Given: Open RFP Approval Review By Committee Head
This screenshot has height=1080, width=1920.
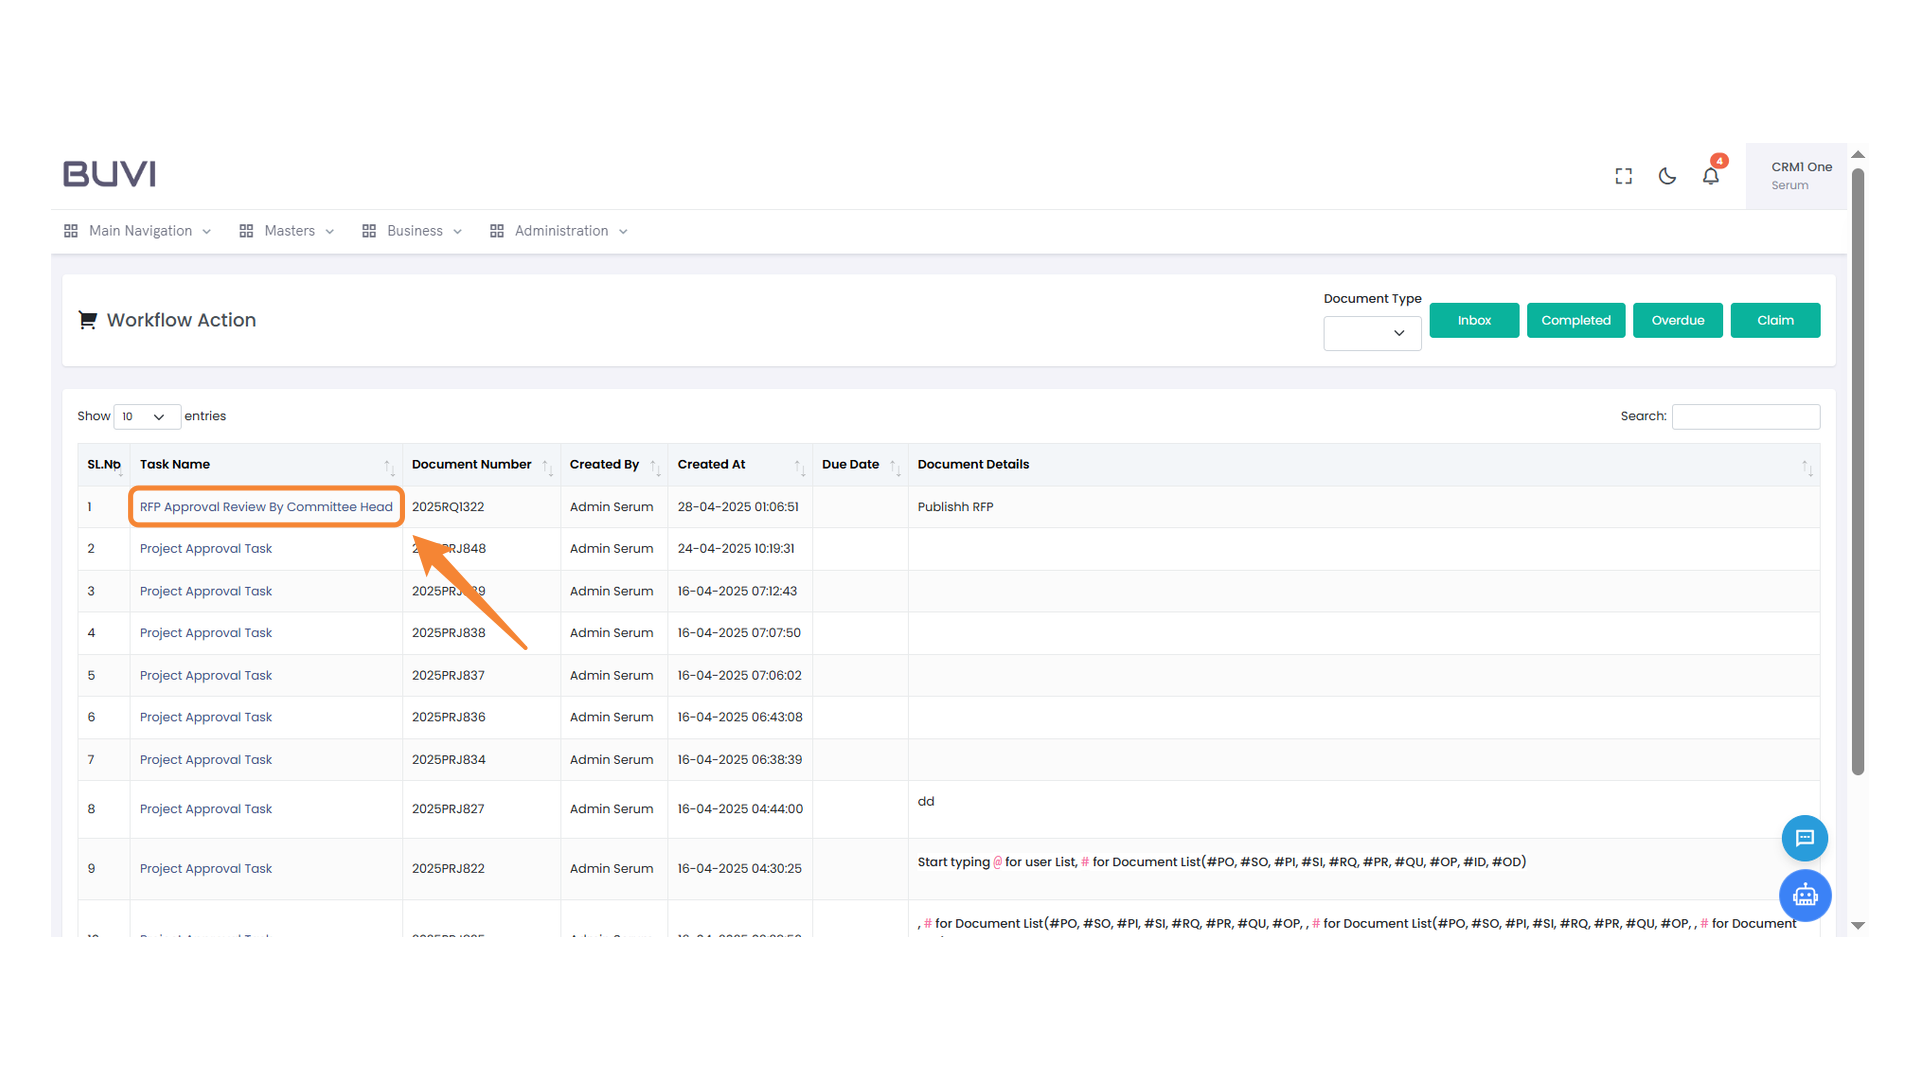Looking at the screenshot, I should [266, 507].
